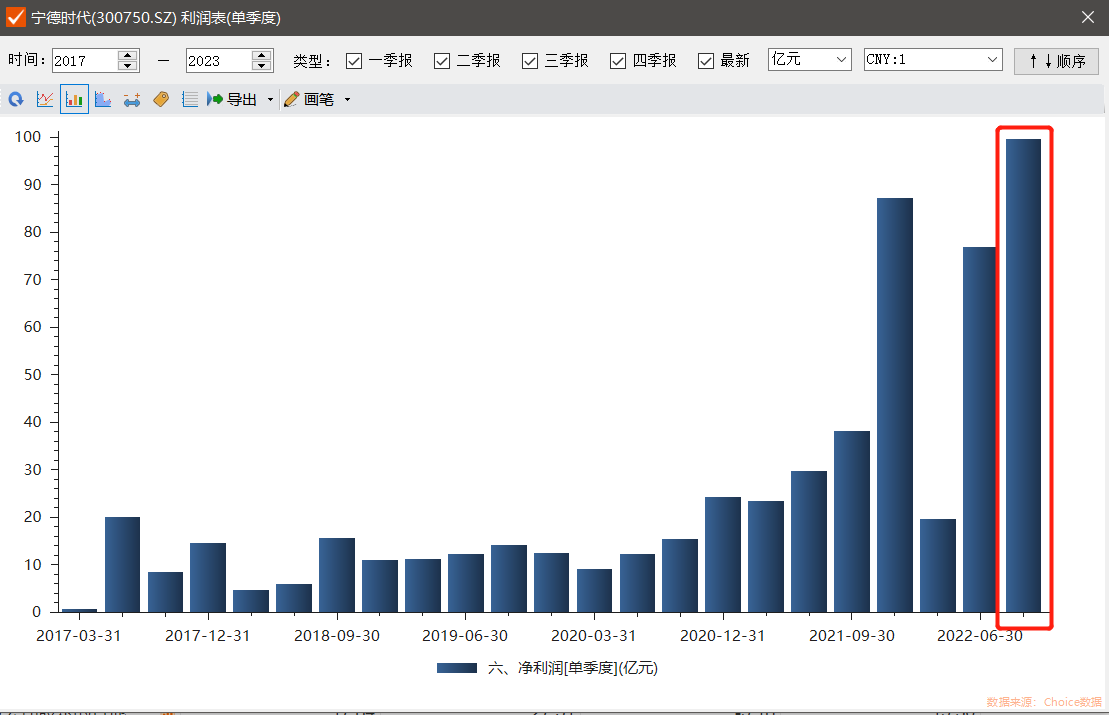Increase the start year 2017 spinner
The image size is (1109, 715).
coord(127,55)
